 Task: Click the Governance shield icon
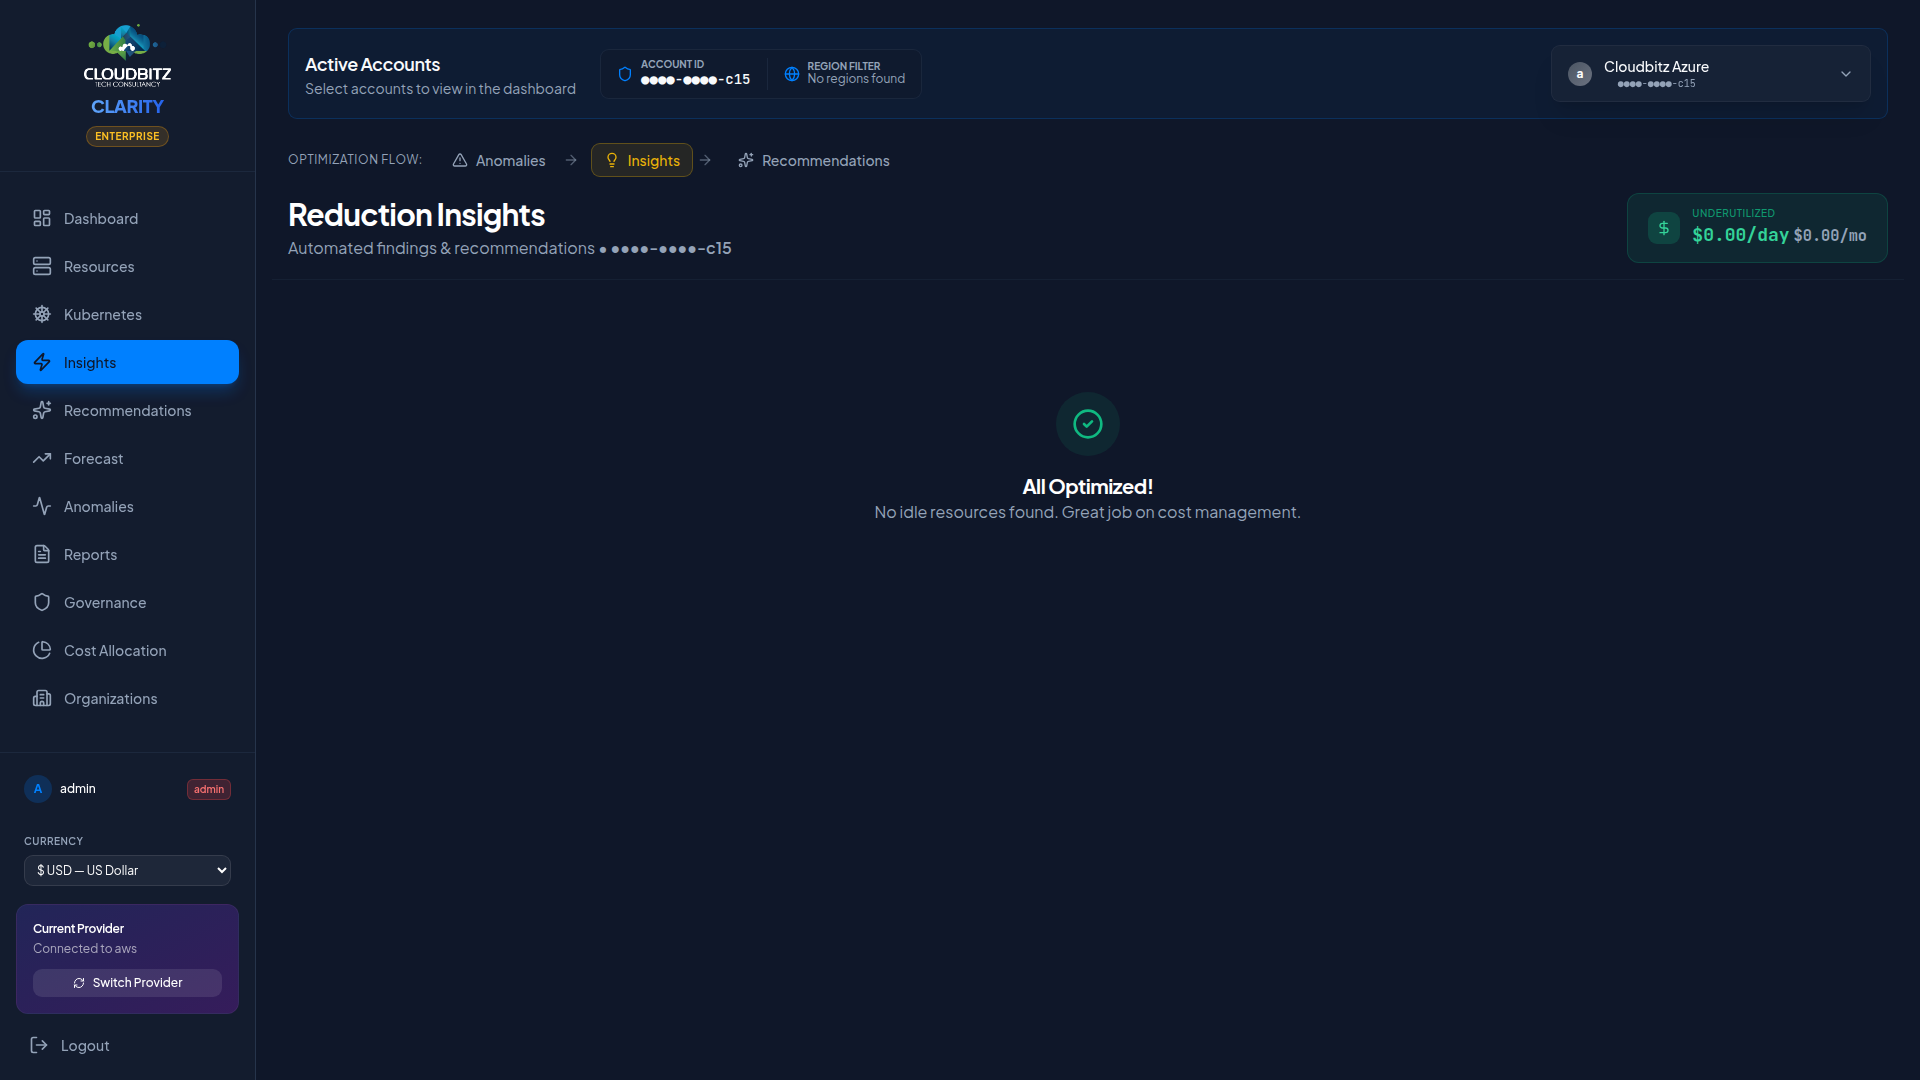click(x=42, y=602)
